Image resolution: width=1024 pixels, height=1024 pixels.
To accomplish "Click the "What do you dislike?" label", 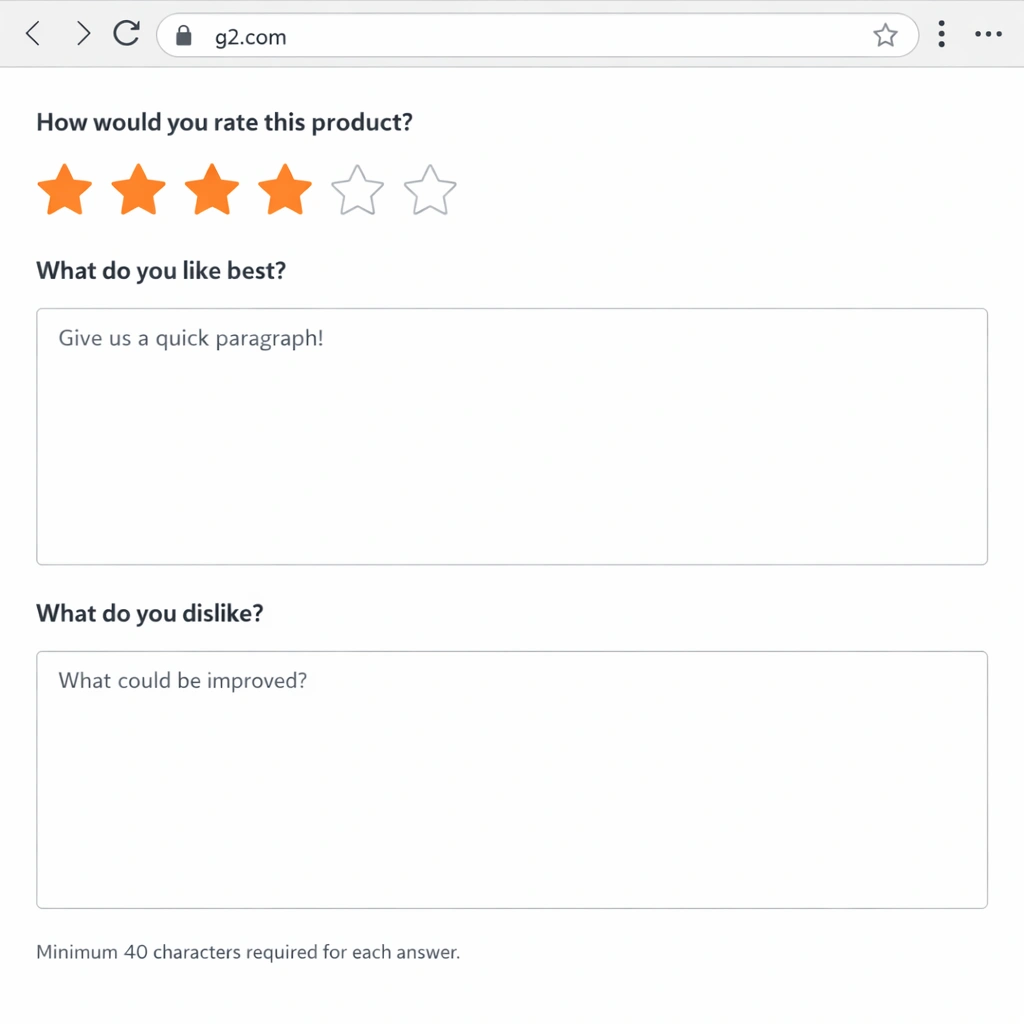I will click(150, 613).
